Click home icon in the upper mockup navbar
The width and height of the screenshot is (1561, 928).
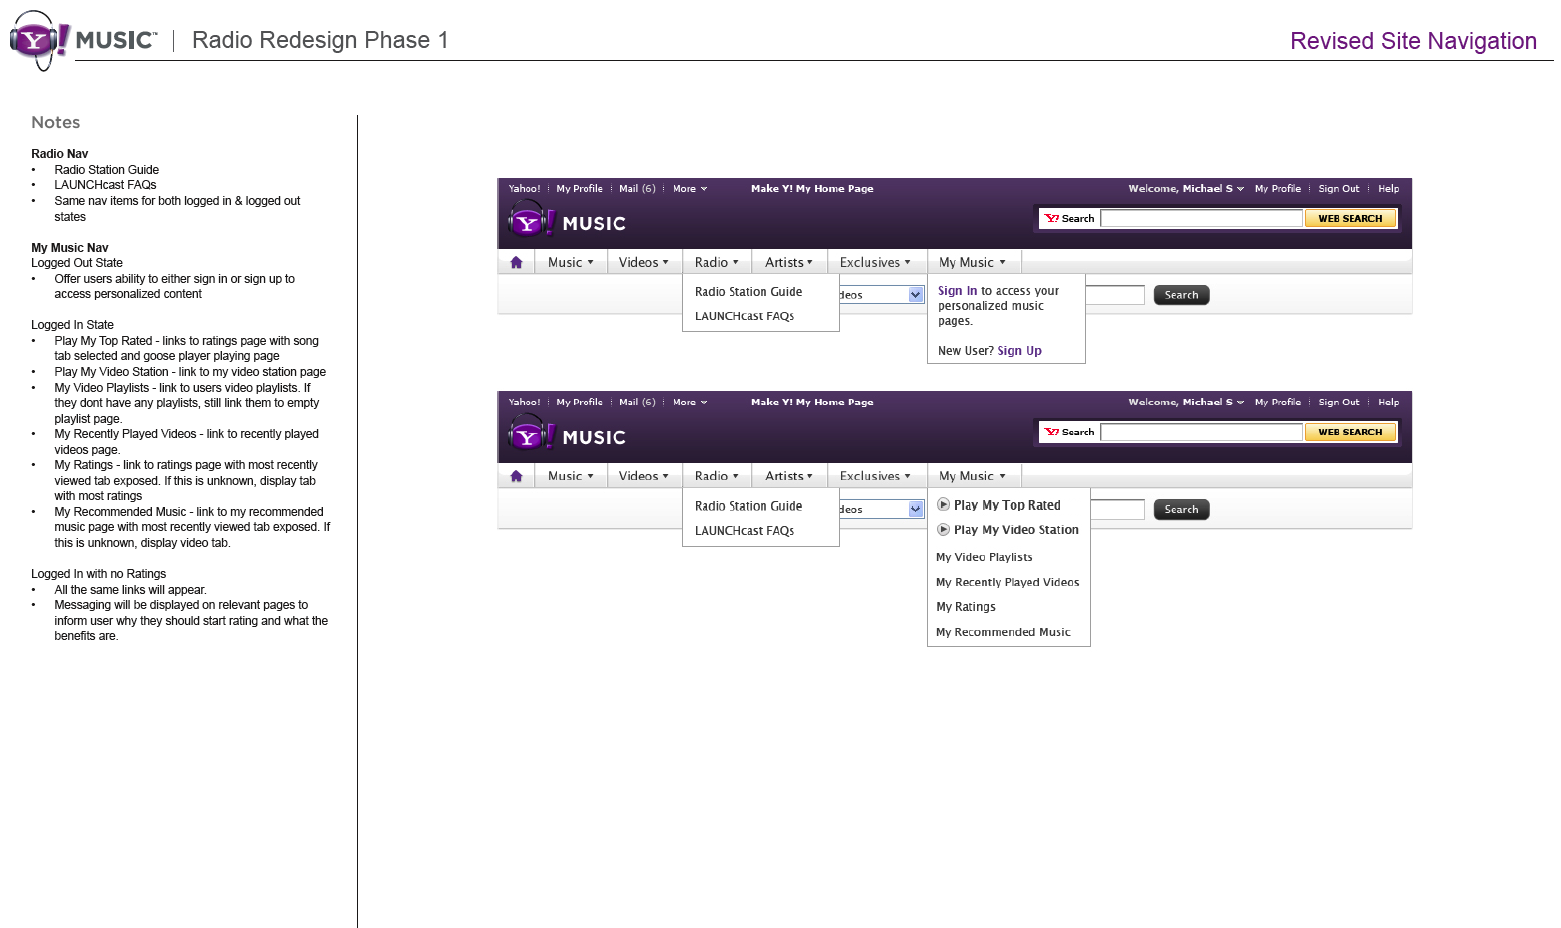(516, 262)
